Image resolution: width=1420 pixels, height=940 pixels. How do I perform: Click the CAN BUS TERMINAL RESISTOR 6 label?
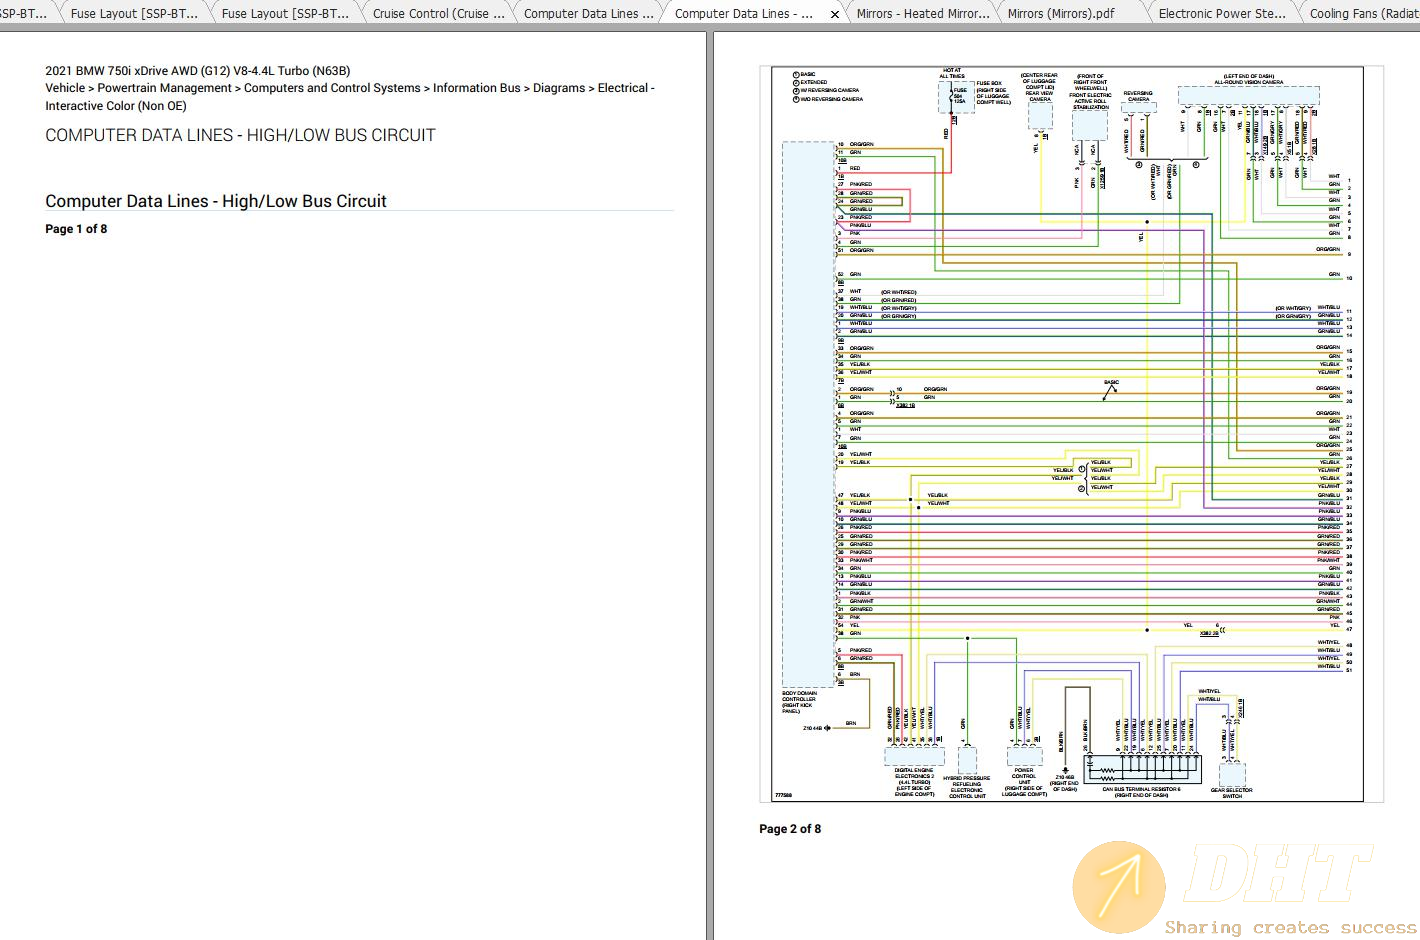click(1141, 792)
